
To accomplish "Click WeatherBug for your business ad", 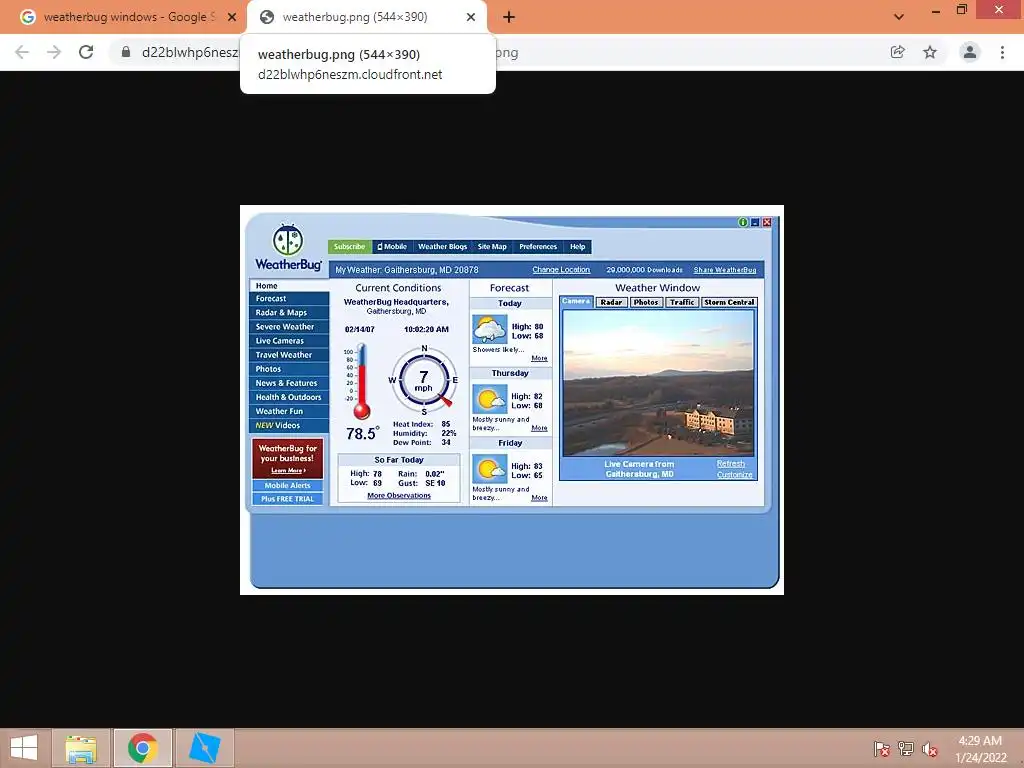I will (287, 458).
